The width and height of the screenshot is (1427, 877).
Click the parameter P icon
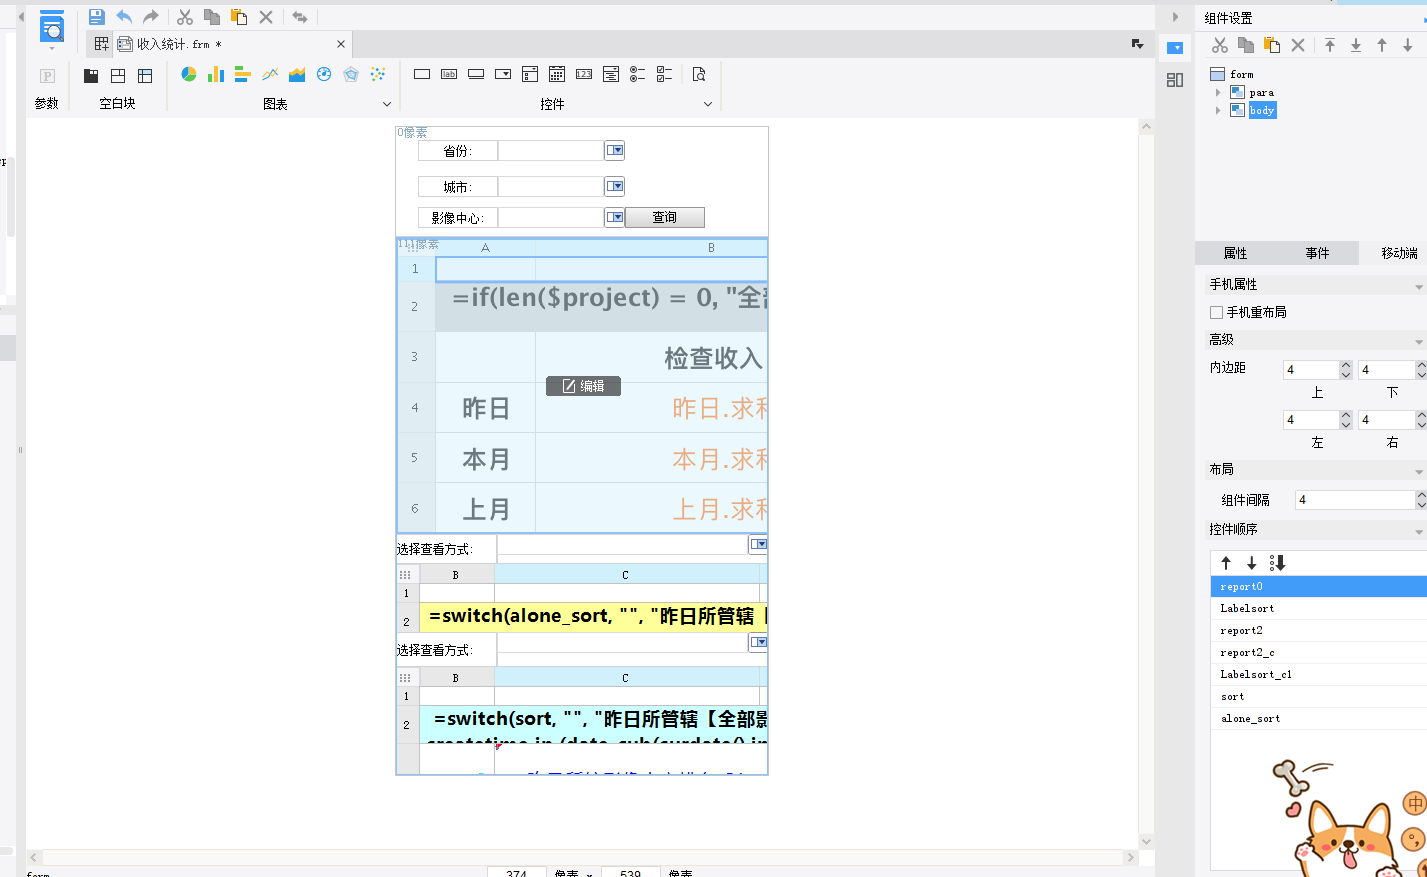coord(47,76)
